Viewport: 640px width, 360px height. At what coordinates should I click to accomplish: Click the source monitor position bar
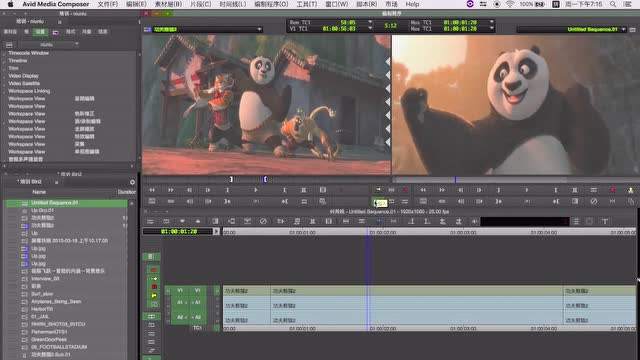(266, 180)
